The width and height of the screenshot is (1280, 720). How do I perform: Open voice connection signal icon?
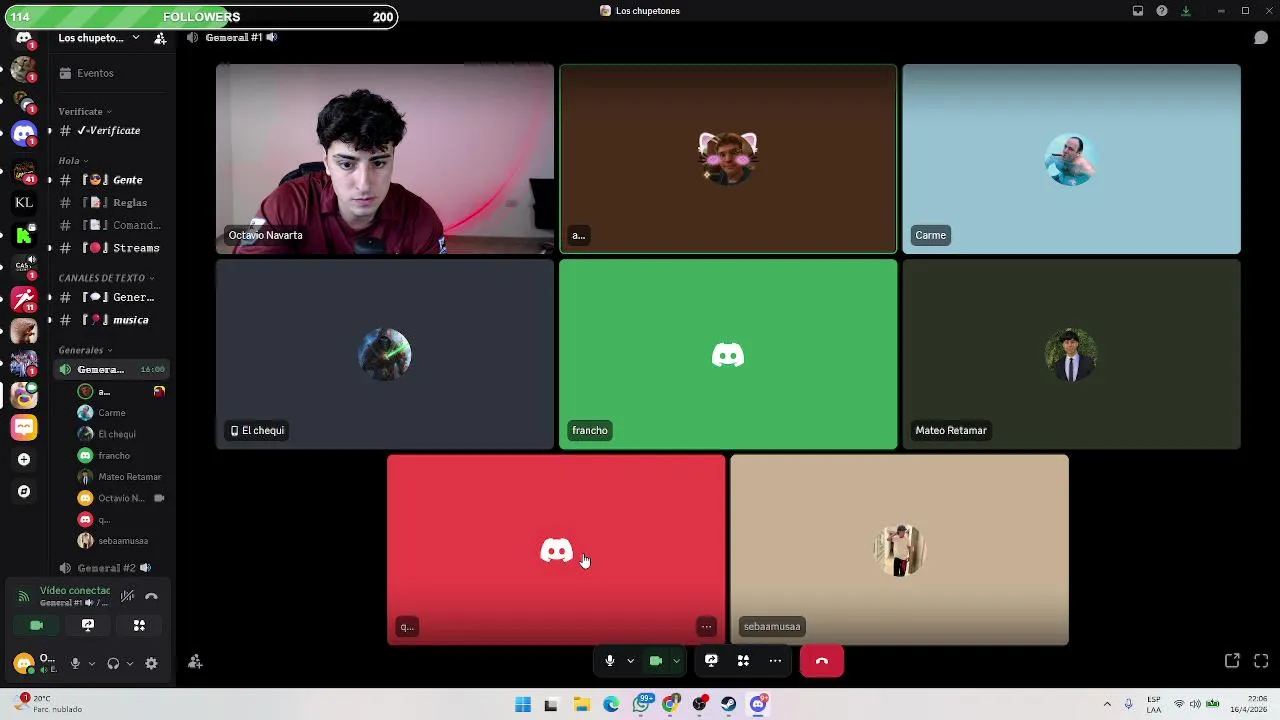tap(24, 597)
